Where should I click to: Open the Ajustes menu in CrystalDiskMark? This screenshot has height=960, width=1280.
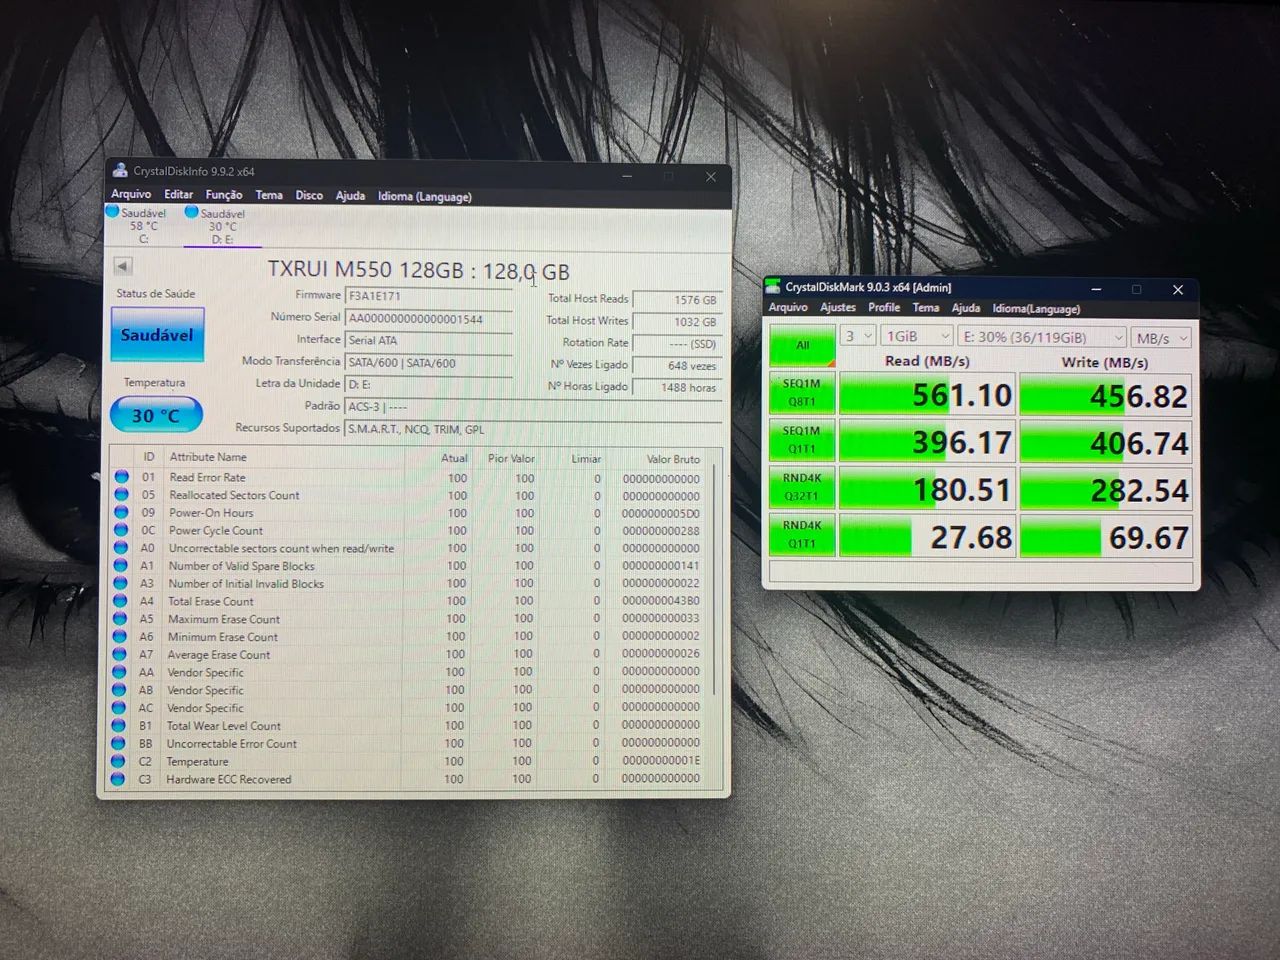[x=838, y=307]
